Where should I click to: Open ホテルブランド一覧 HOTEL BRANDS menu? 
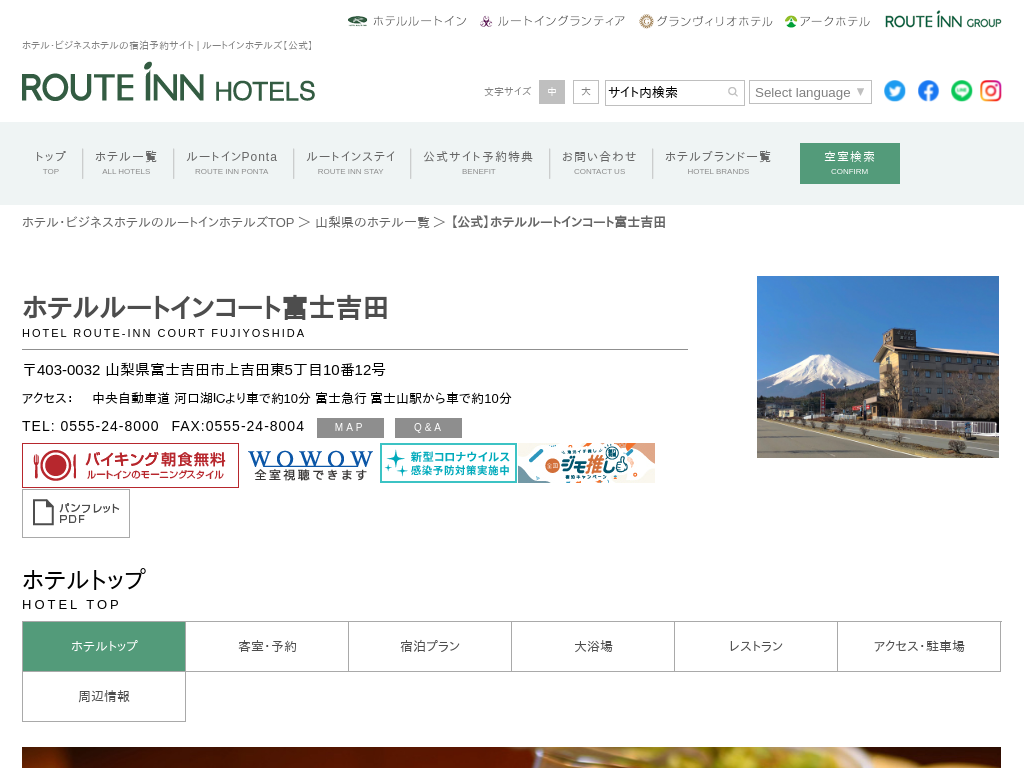pyautogui.click(x=718, y=163)
